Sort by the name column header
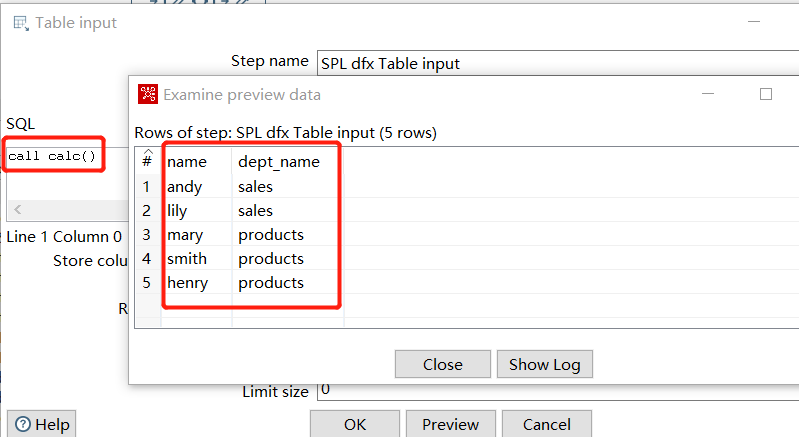This screenshot has width=799, height=437. [x=187, y=161]
